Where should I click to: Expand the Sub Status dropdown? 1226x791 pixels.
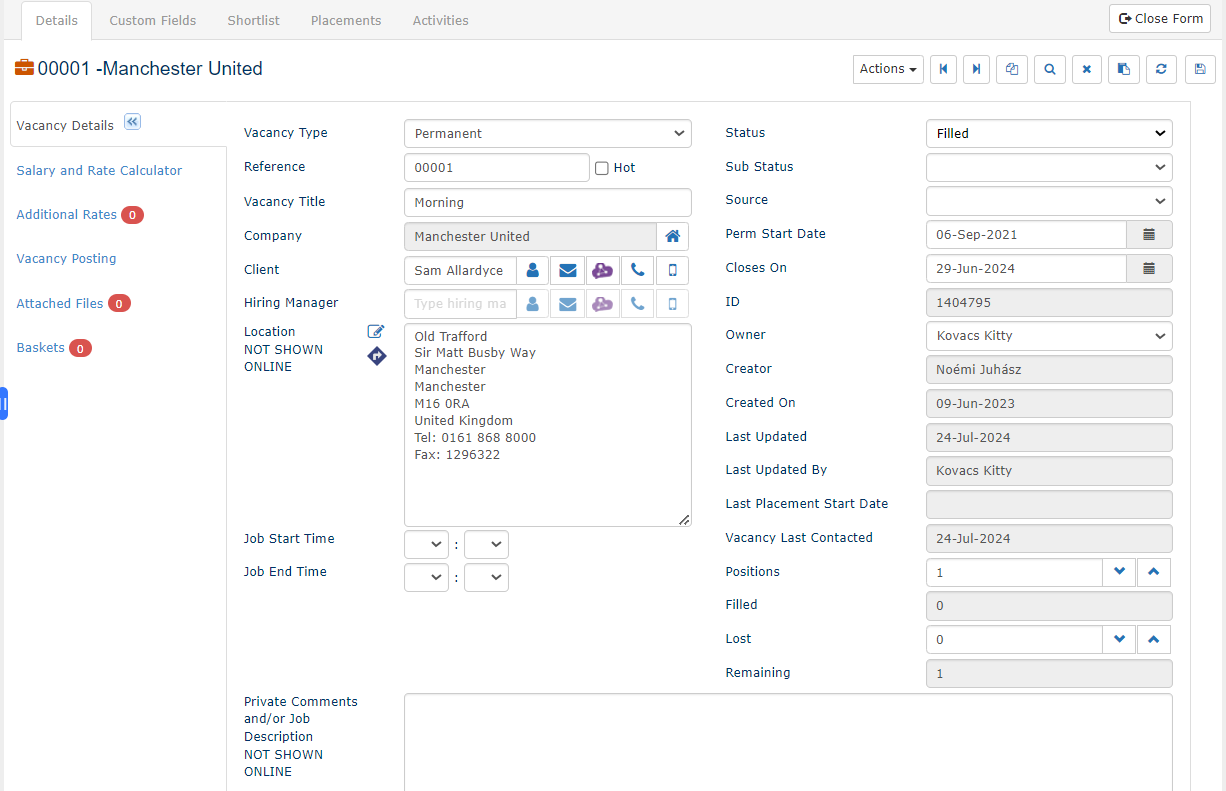[1049, 167]
